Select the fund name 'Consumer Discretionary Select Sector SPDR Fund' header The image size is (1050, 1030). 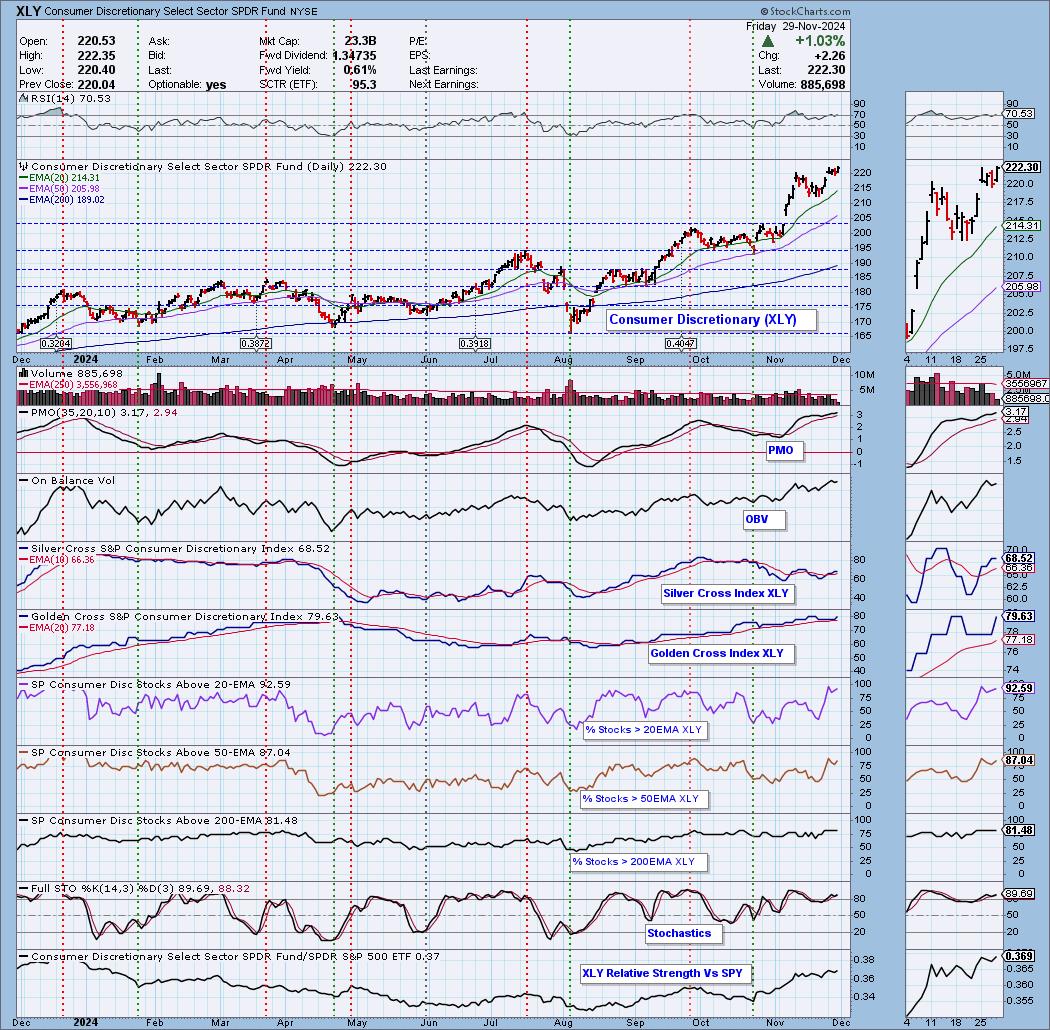tap(166, 11)
